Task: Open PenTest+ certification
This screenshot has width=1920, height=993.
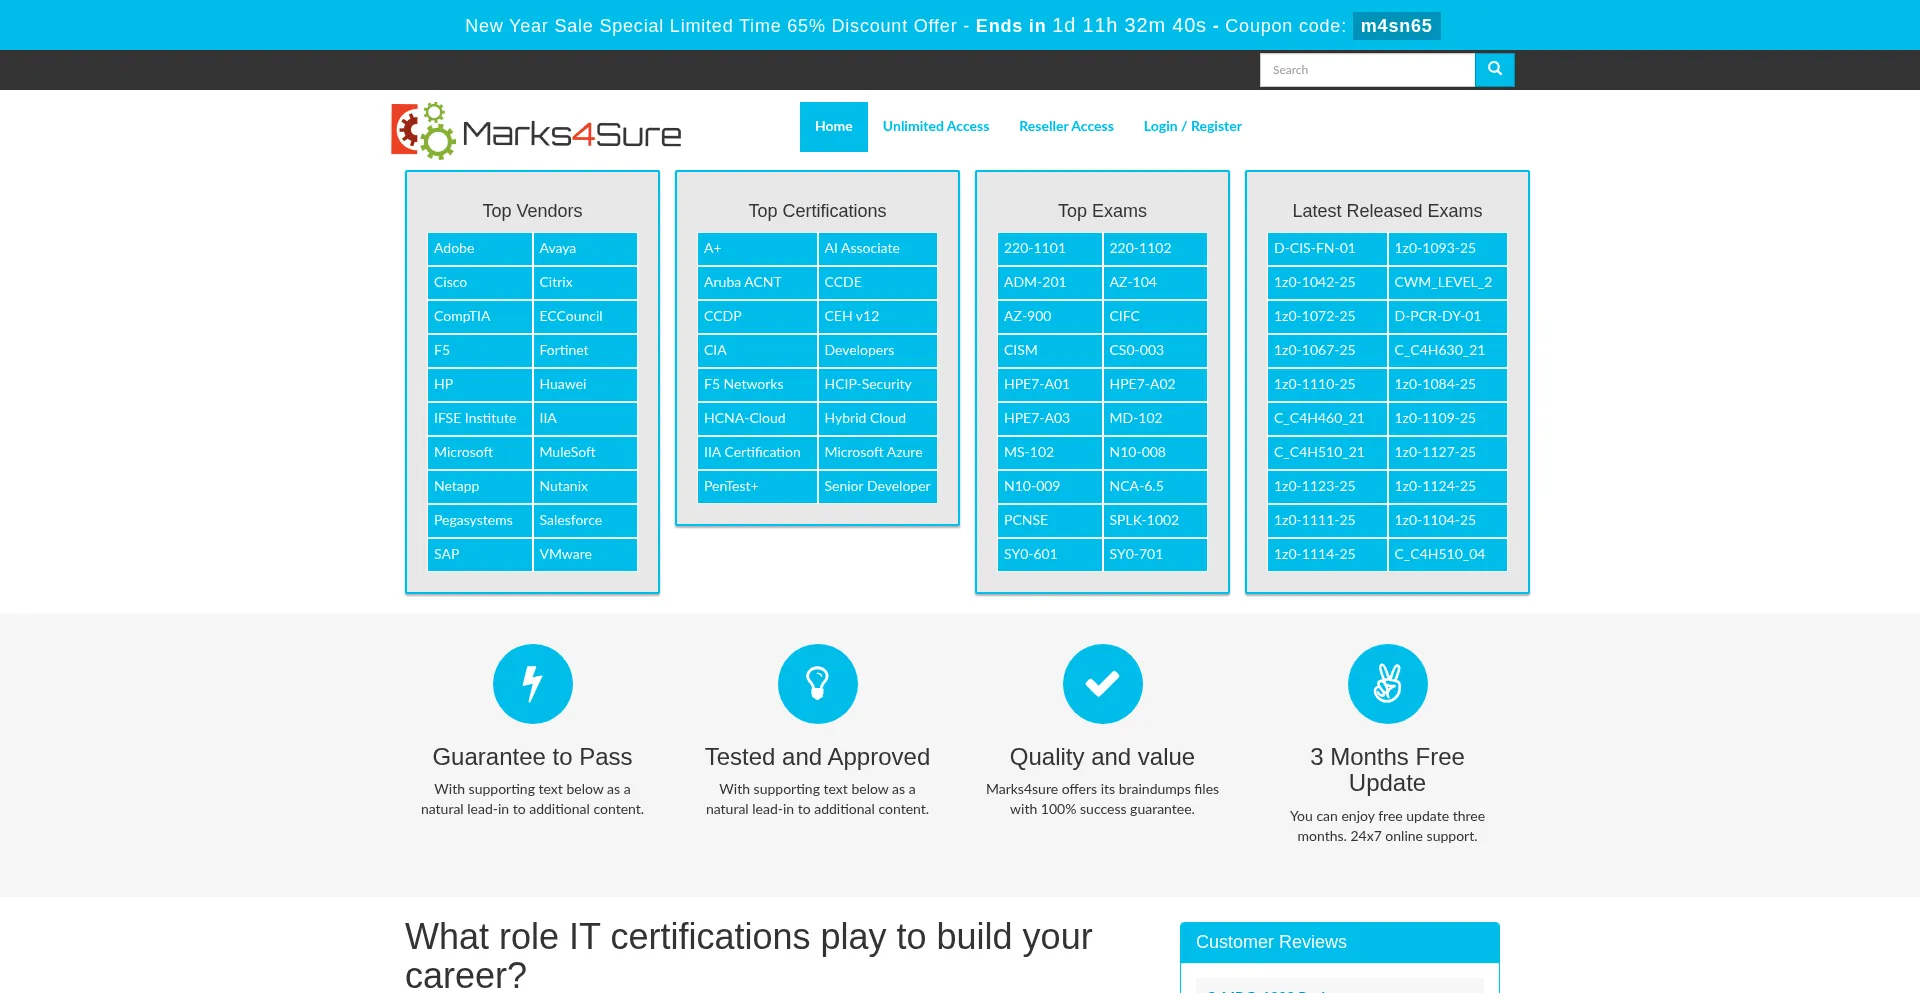Action: coord(757,486)
